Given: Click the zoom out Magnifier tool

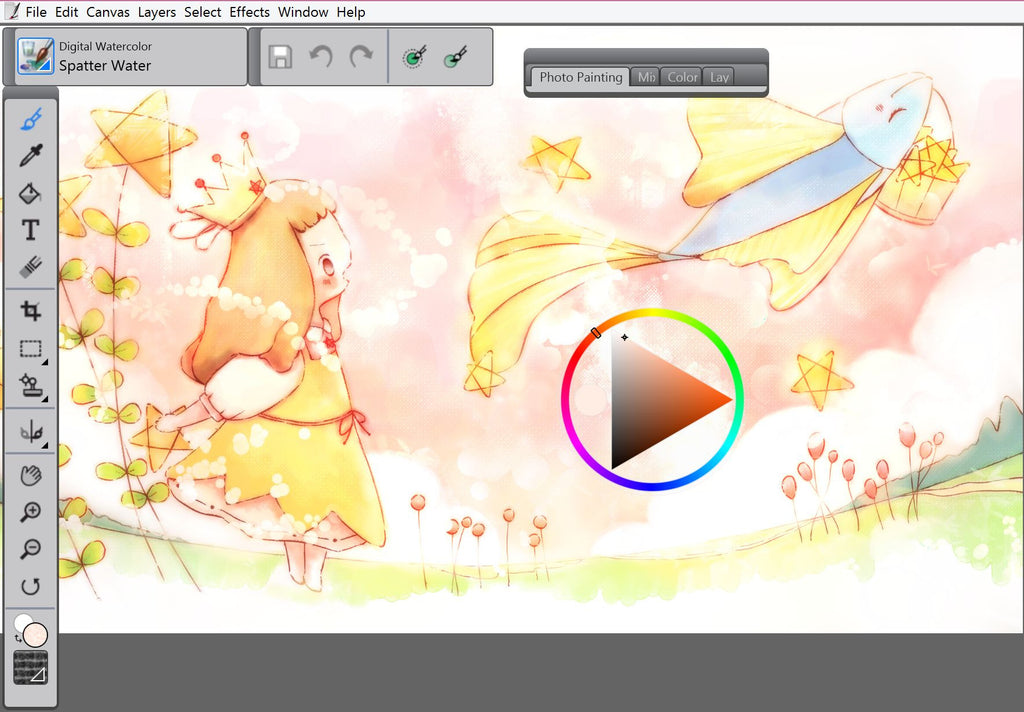Looking at the screenshot, I should tap(31, 548).
